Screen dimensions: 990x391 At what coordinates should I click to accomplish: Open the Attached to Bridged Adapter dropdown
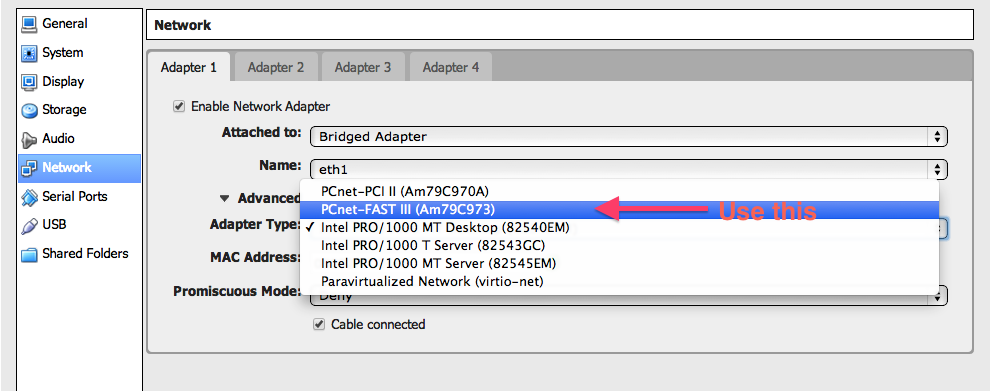[x=629, y=136]
